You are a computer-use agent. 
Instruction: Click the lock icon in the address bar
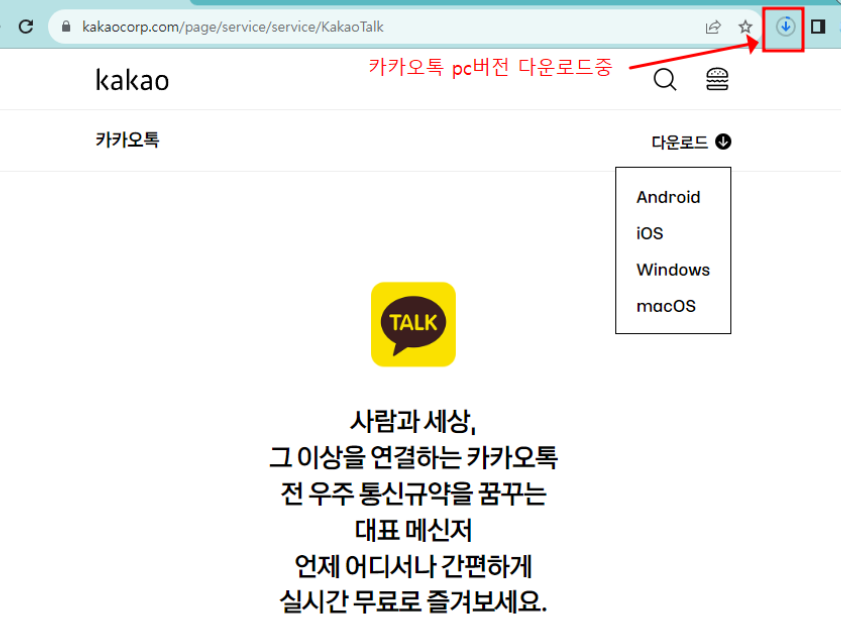pos(66,26)
